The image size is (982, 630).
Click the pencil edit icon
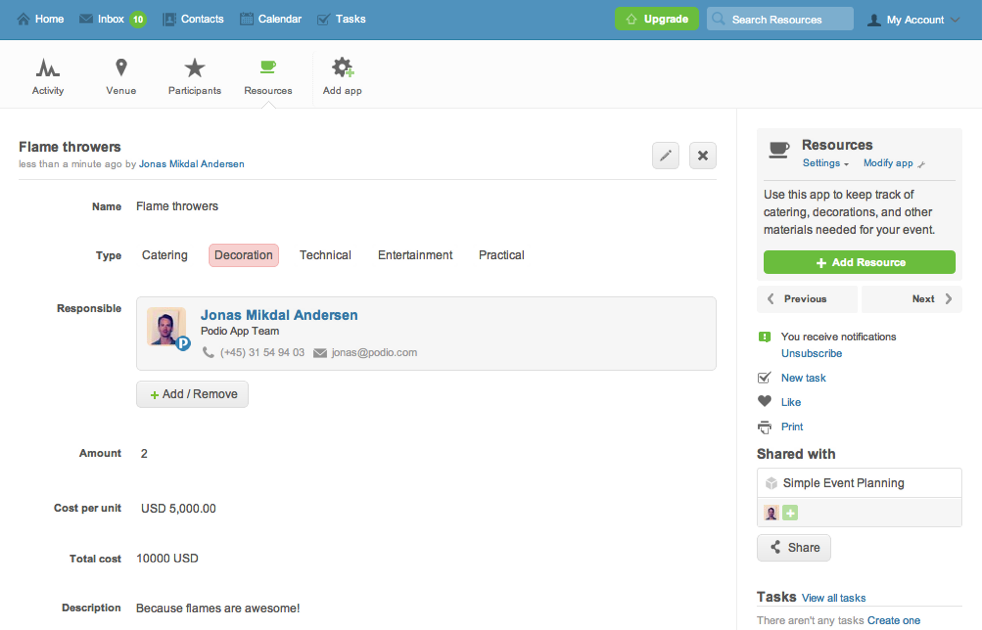[x=665, y=155]
